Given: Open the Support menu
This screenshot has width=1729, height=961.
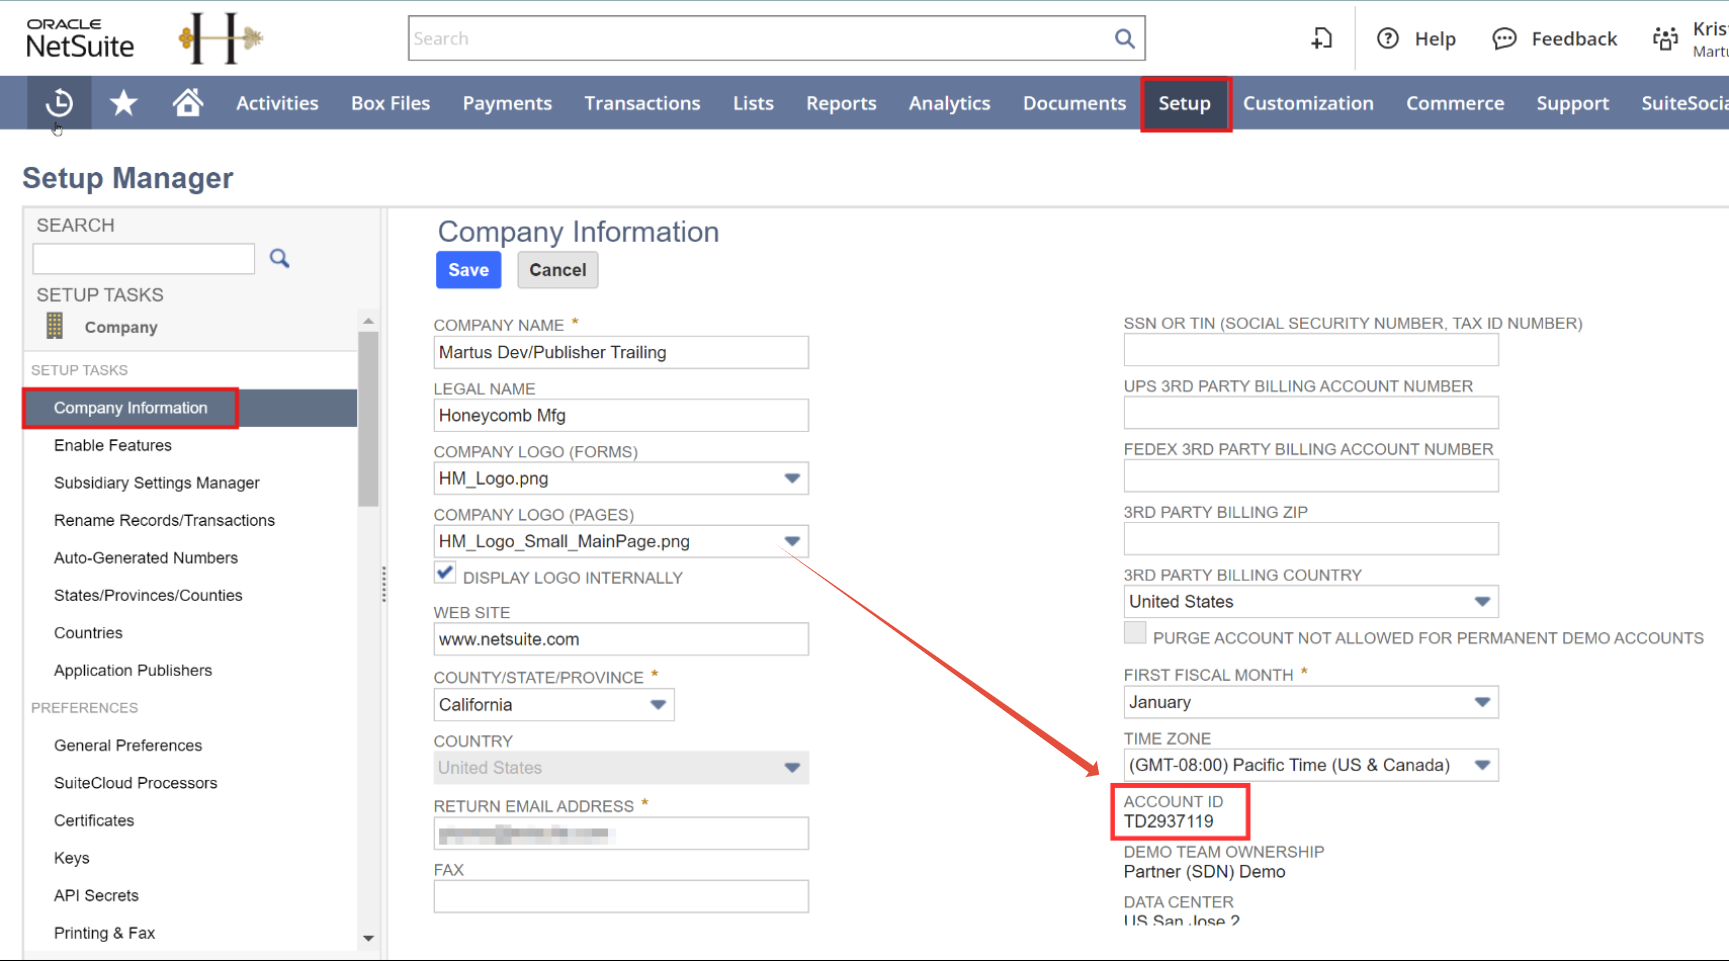Looking at the screenshot, I should coord(1572,103).
